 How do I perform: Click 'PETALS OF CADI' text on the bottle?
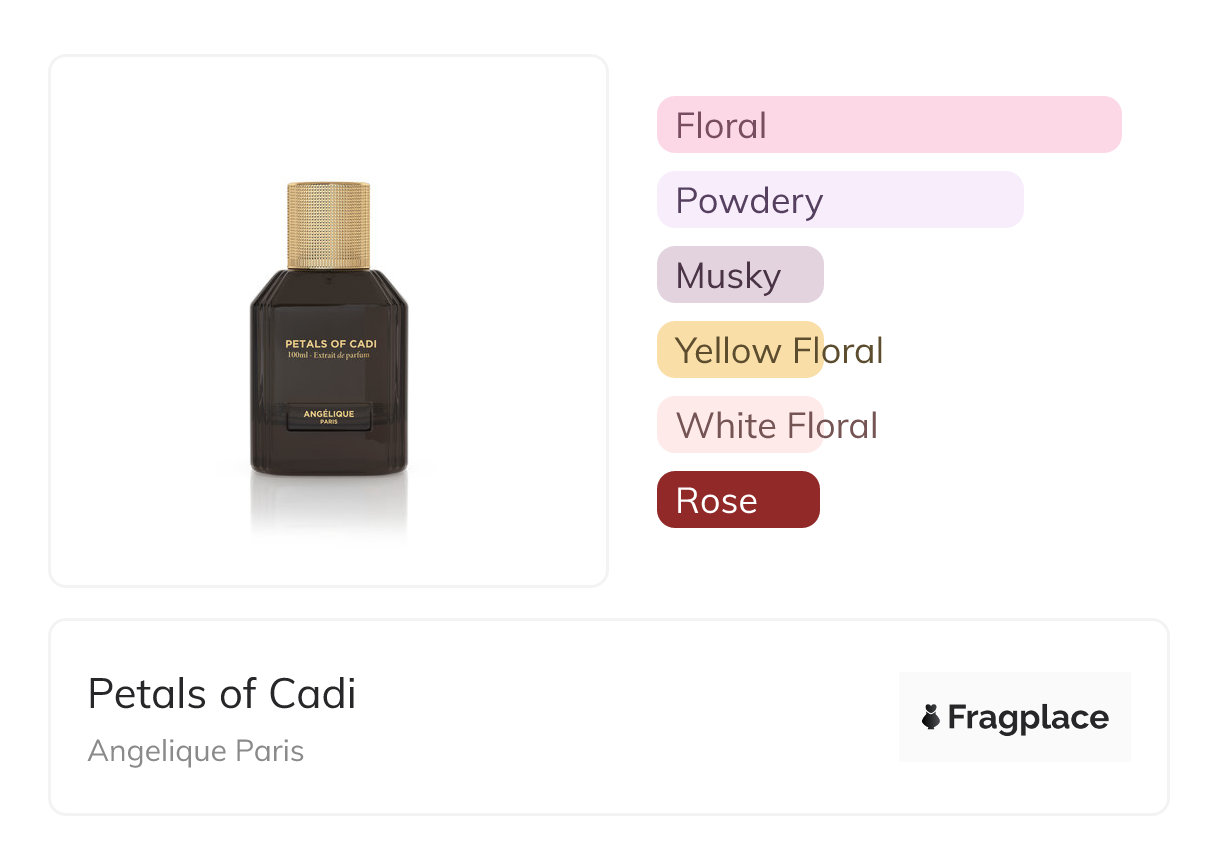[x=330, y=344]
